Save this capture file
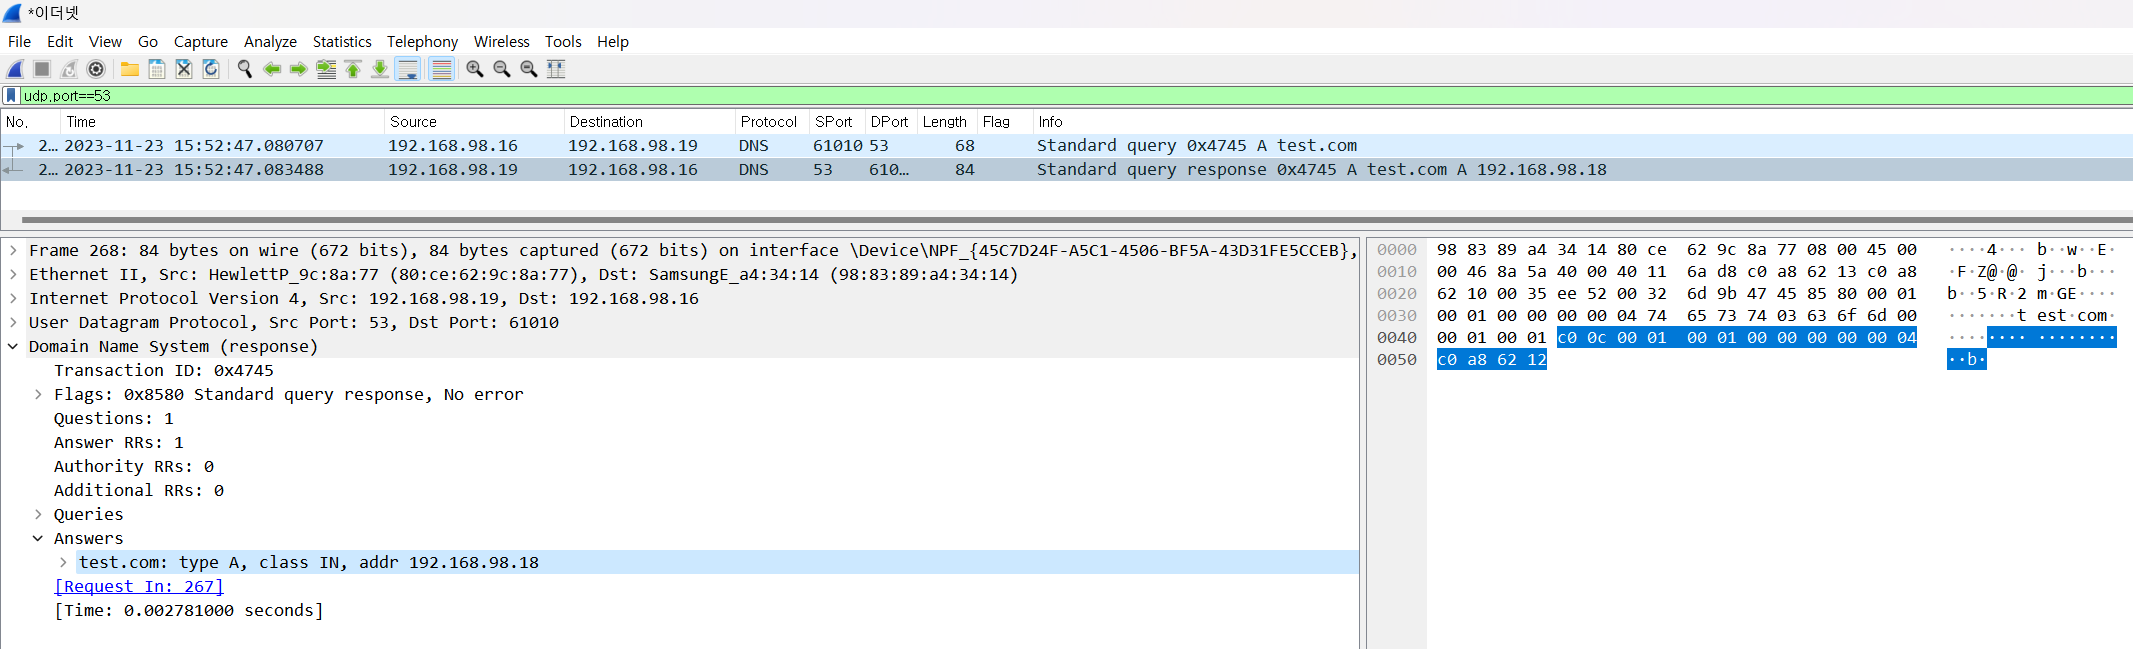The width and height of the screenshot is (2133, 649). (x=157, y=69)
